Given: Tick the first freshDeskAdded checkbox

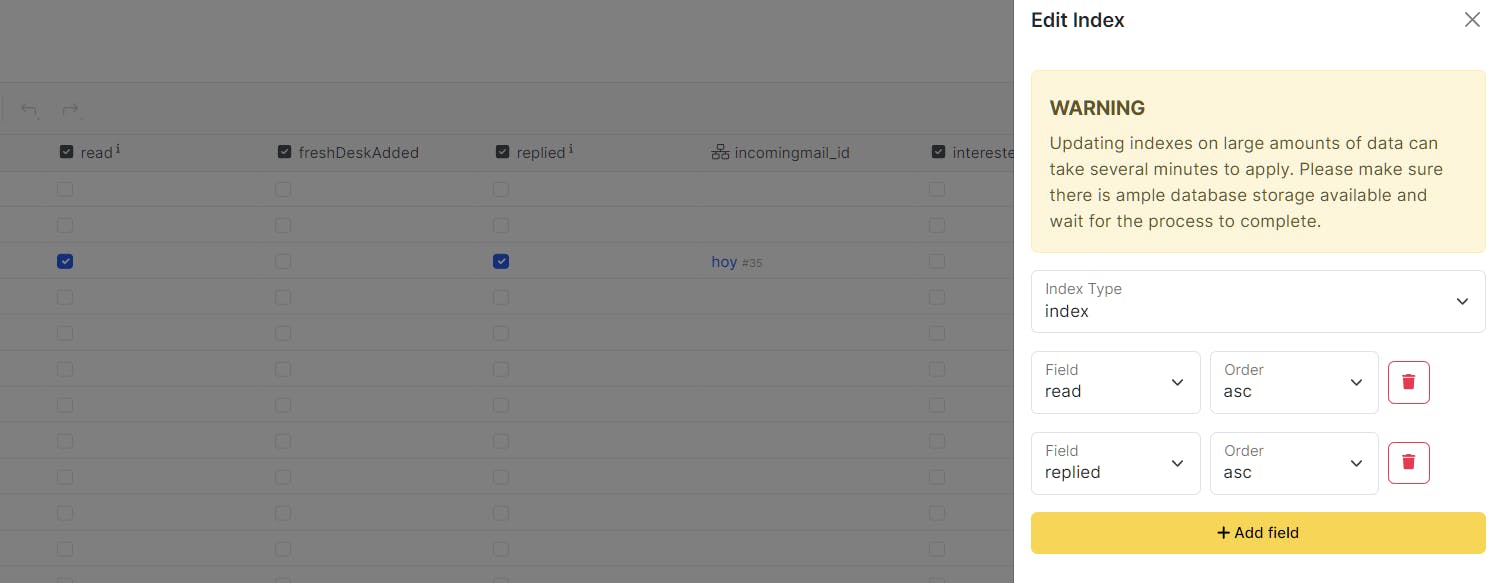Looking at the screenshot, I should [x=283, y=189].
